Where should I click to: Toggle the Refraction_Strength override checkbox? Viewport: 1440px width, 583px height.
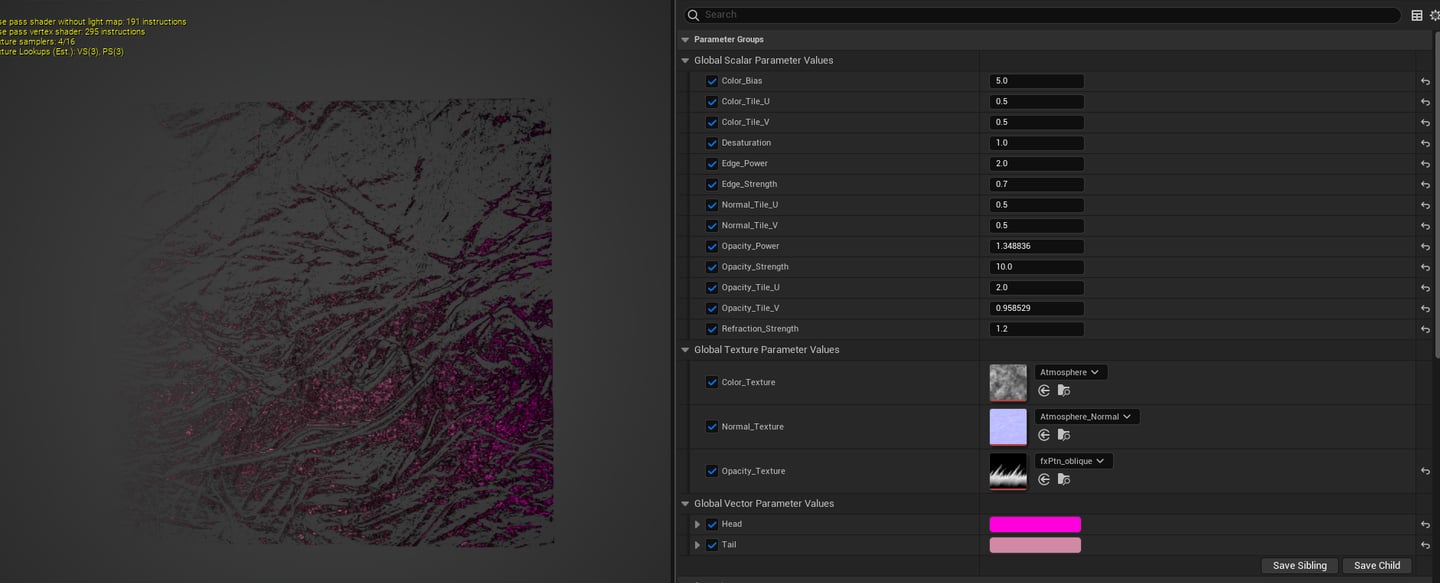tap(712, 329)
